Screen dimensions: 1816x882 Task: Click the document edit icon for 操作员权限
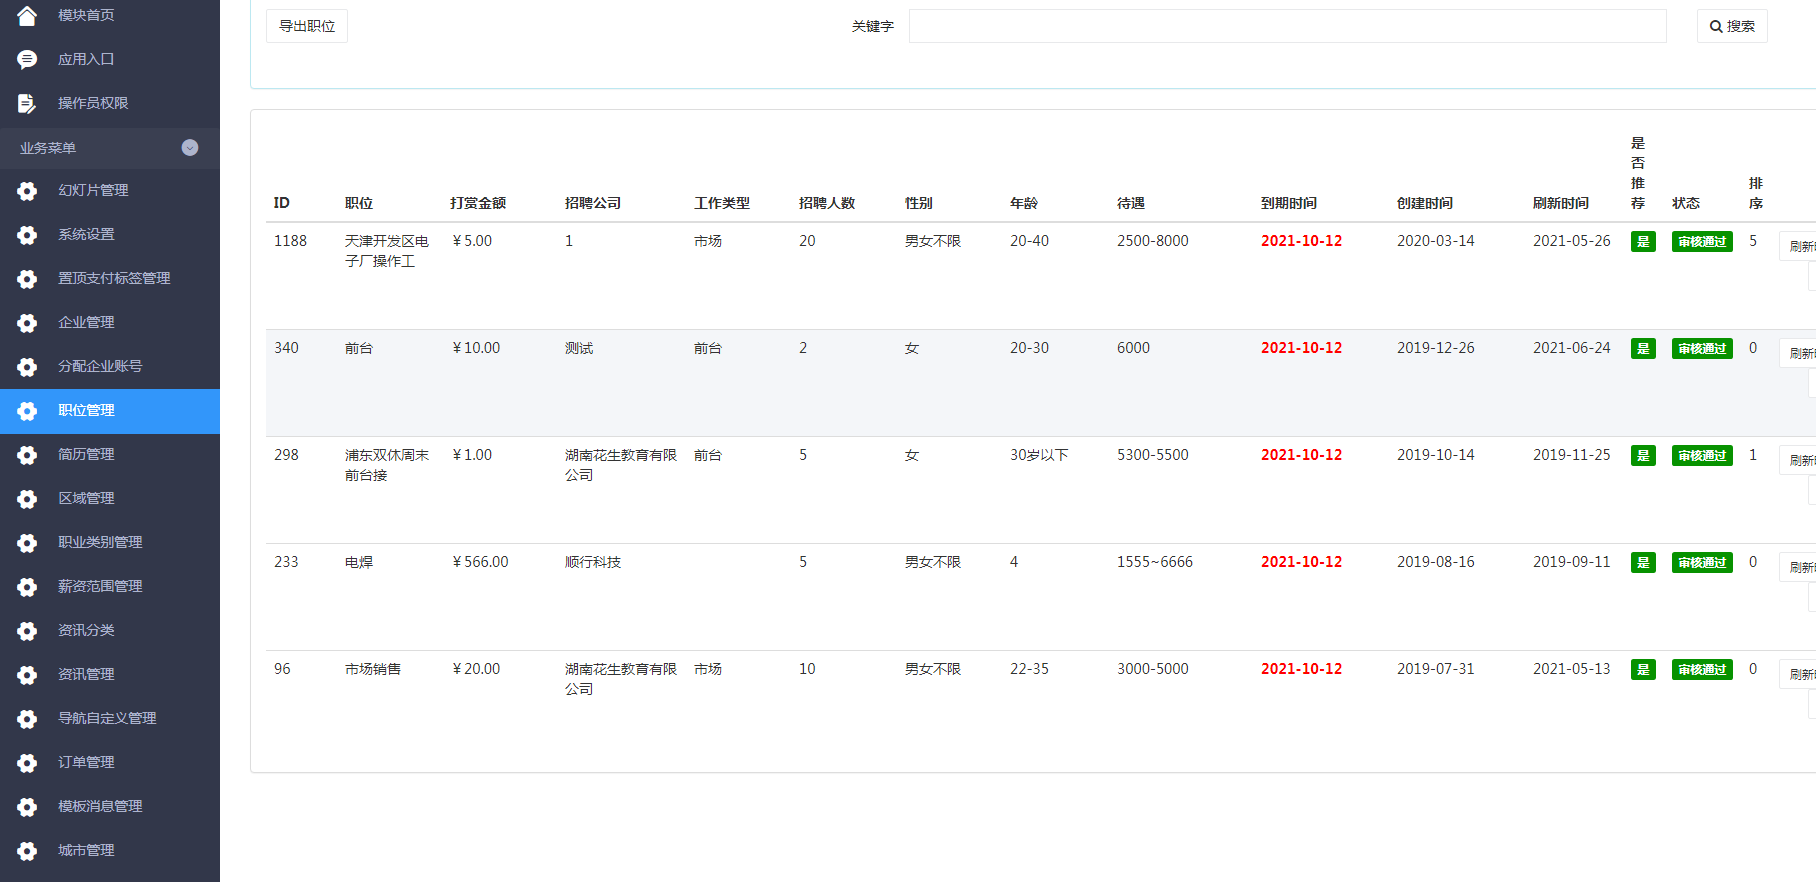pos(27,104)
